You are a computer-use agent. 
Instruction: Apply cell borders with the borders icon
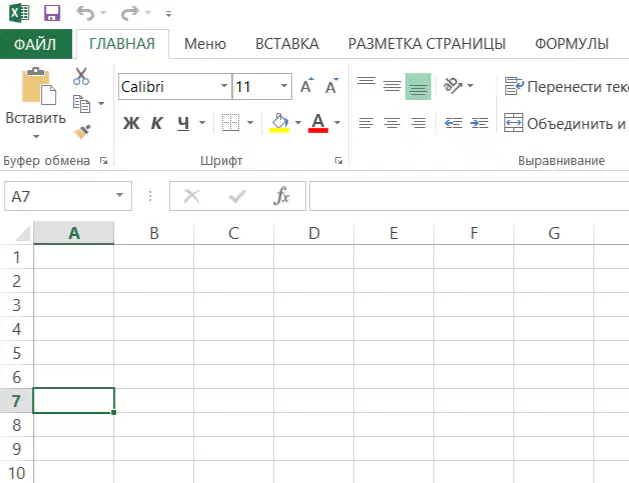point(231,122)
